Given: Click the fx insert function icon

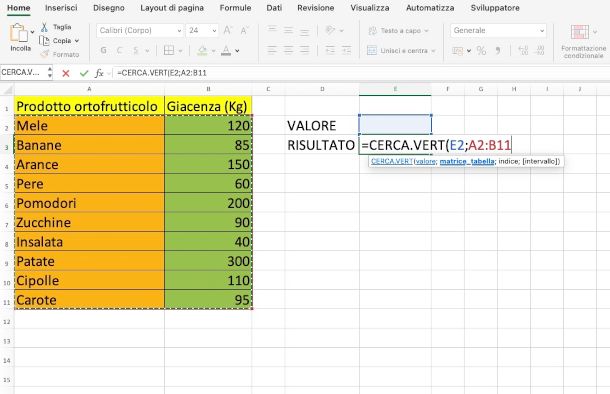Looking at the screenshot, I should click(99, 73).
